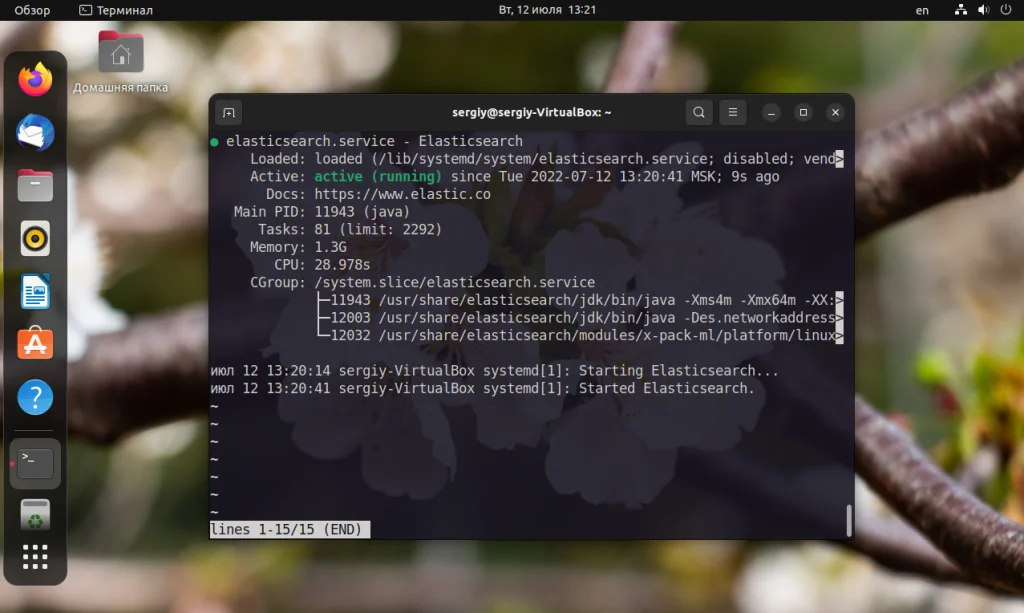Switch keyboard layout using the 'en' indicator
This screenshot has width=1024, height=613.
pos(922,10)
